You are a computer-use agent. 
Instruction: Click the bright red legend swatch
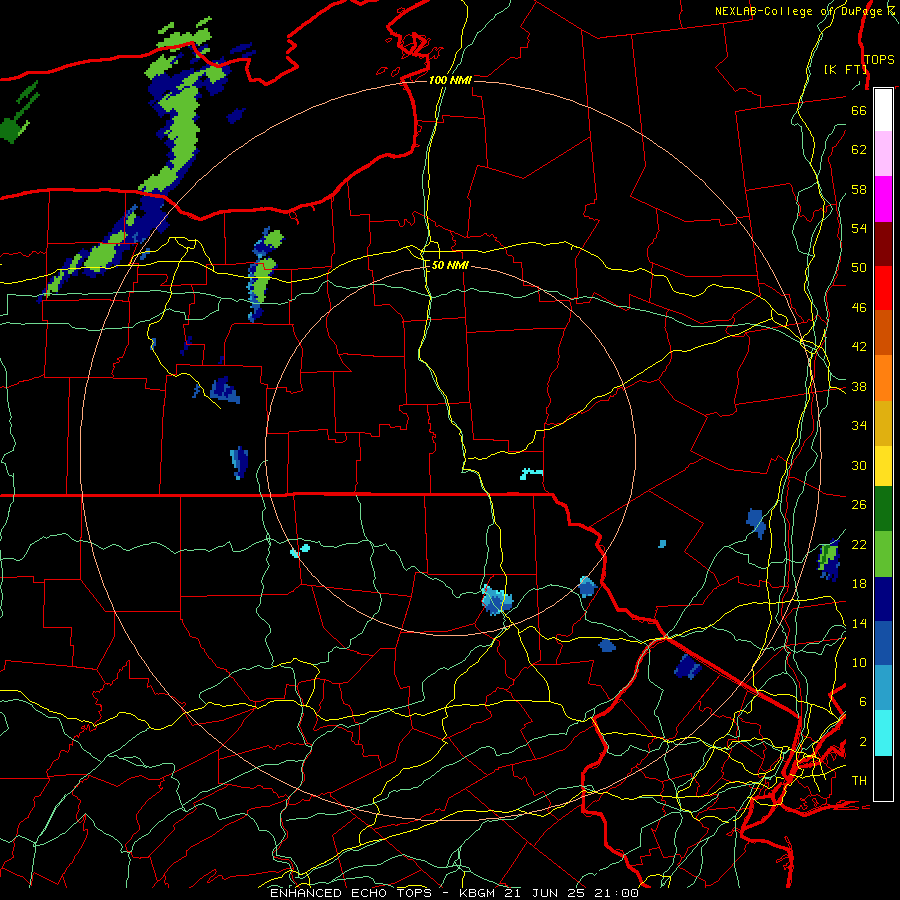pyautogui.click(x=883, y=288)
